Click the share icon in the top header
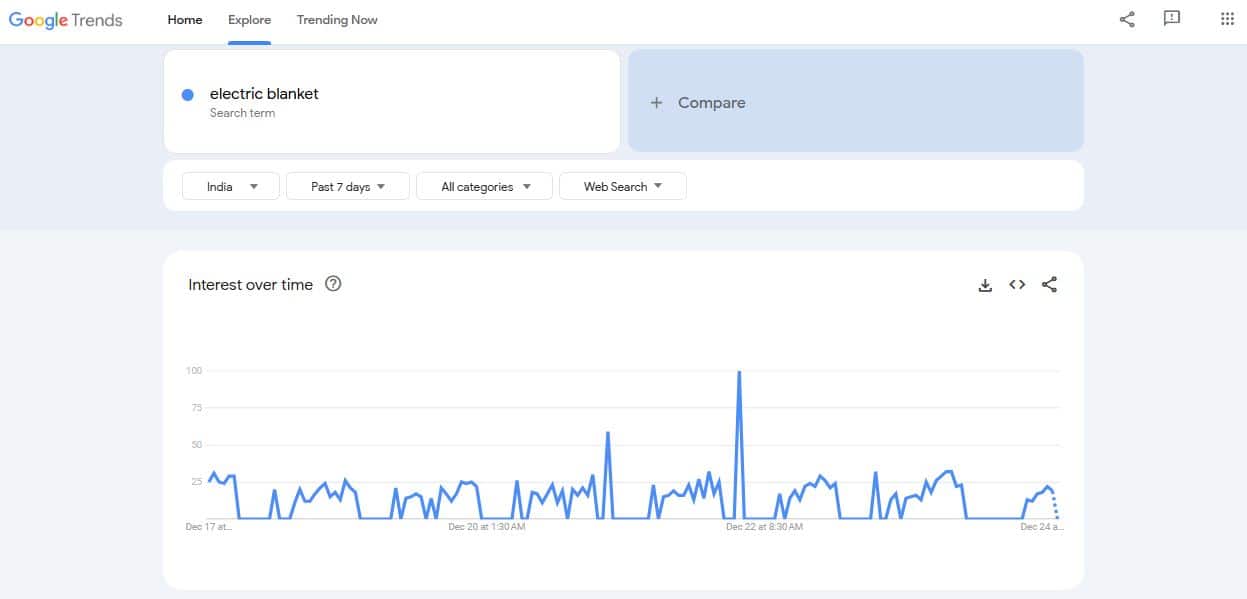 [x=1127, y=19]
